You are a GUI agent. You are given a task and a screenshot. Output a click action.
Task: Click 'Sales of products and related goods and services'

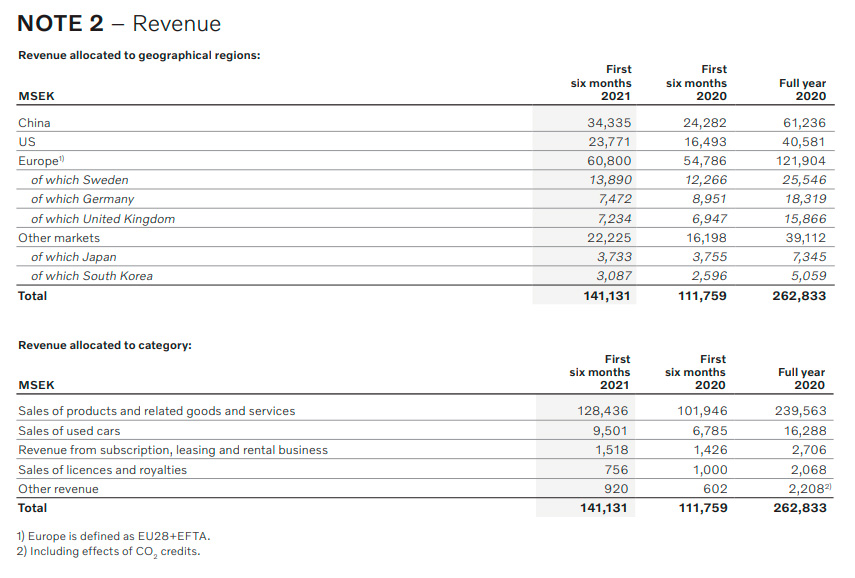click(x=157, y=411)
